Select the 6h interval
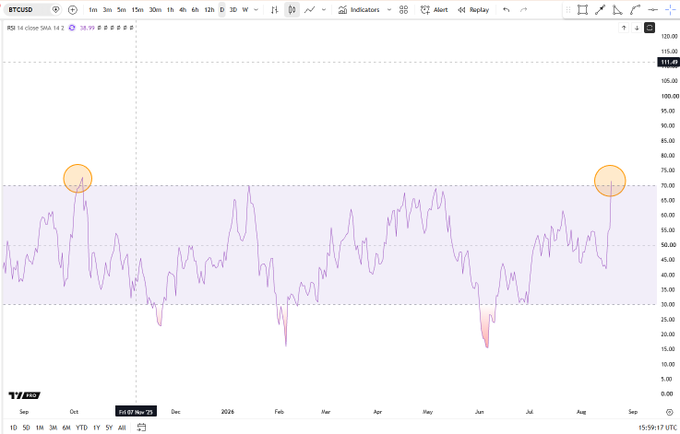Viewport: 680px width, 434px height. point(195,10)
